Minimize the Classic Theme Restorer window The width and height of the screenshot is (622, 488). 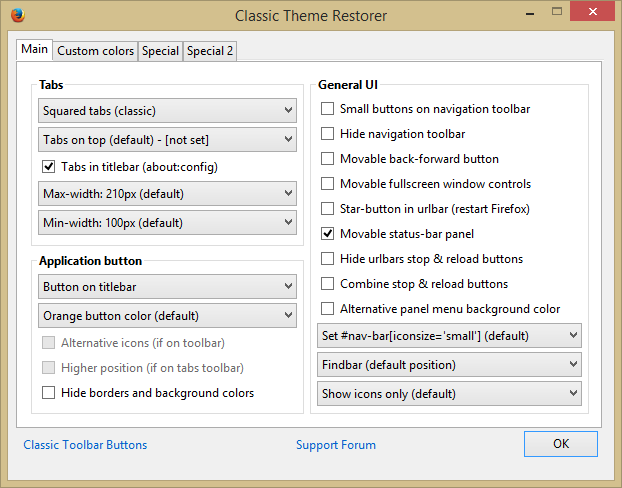point(530,13)
